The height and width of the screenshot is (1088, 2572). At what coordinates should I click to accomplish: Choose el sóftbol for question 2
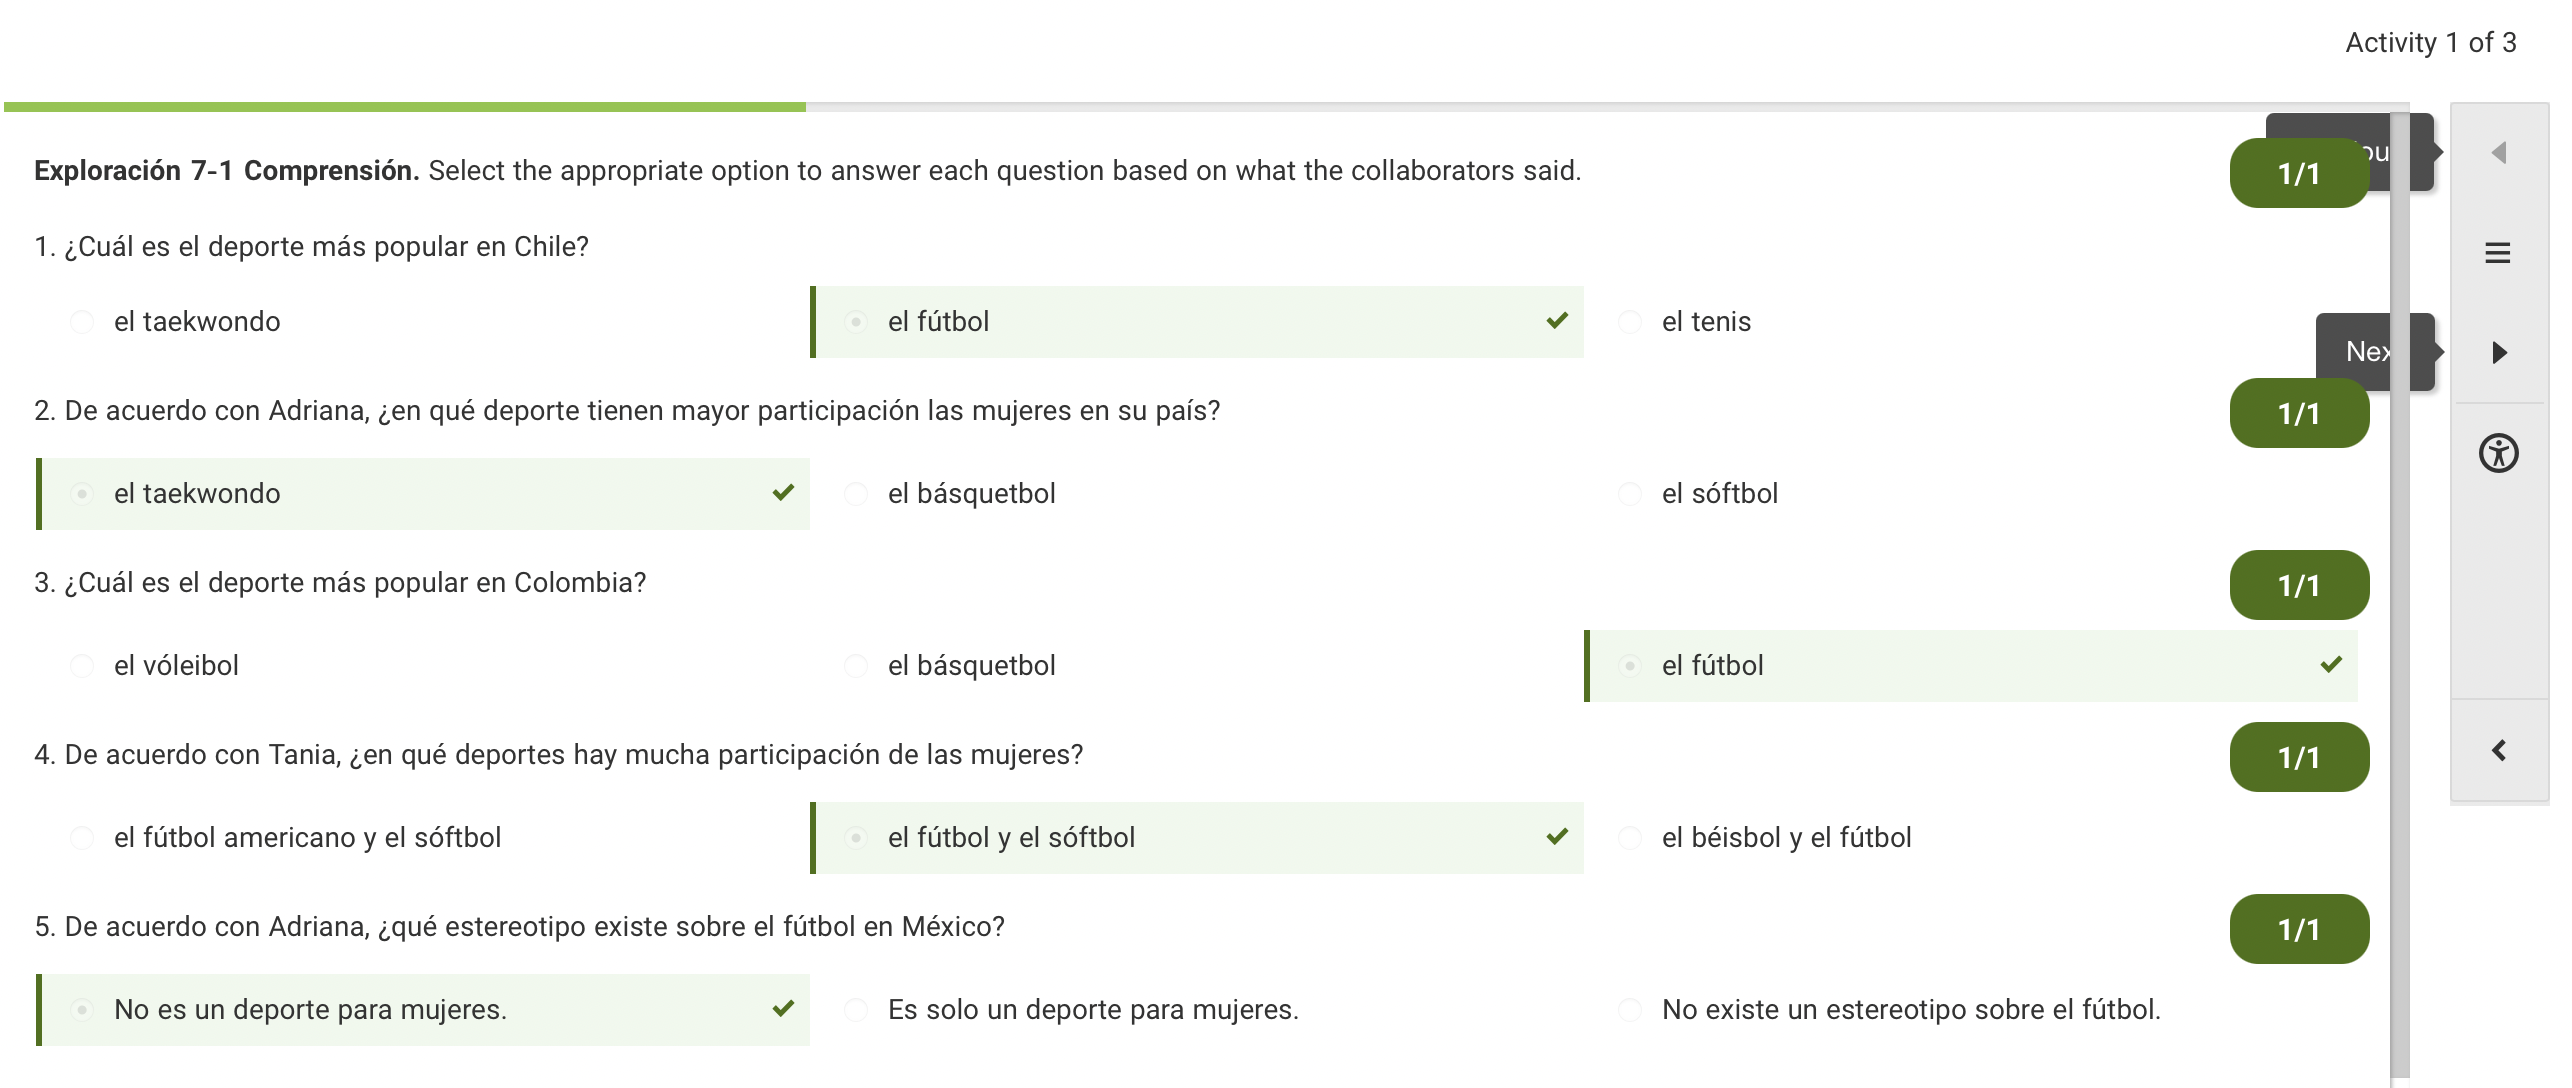1630,494
